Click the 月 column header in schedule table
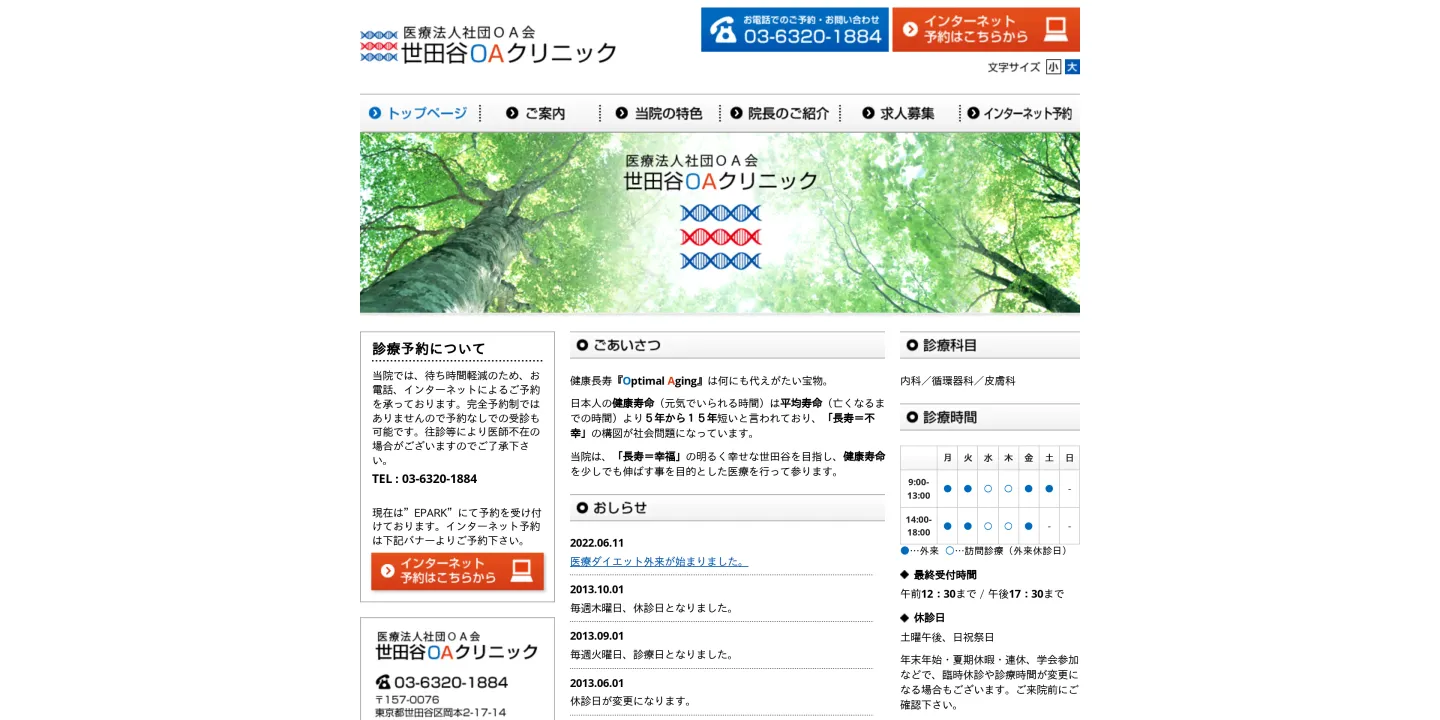The height and width of the screenshot is (720, 1440). pyautogui.click(x=947, y=458)
